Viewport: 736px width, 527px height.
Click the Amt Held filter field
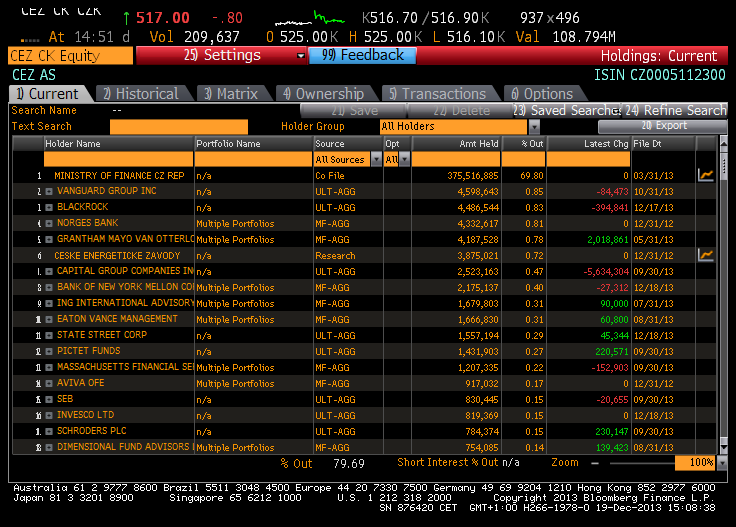pyautogui.click(x=456, y=160)
